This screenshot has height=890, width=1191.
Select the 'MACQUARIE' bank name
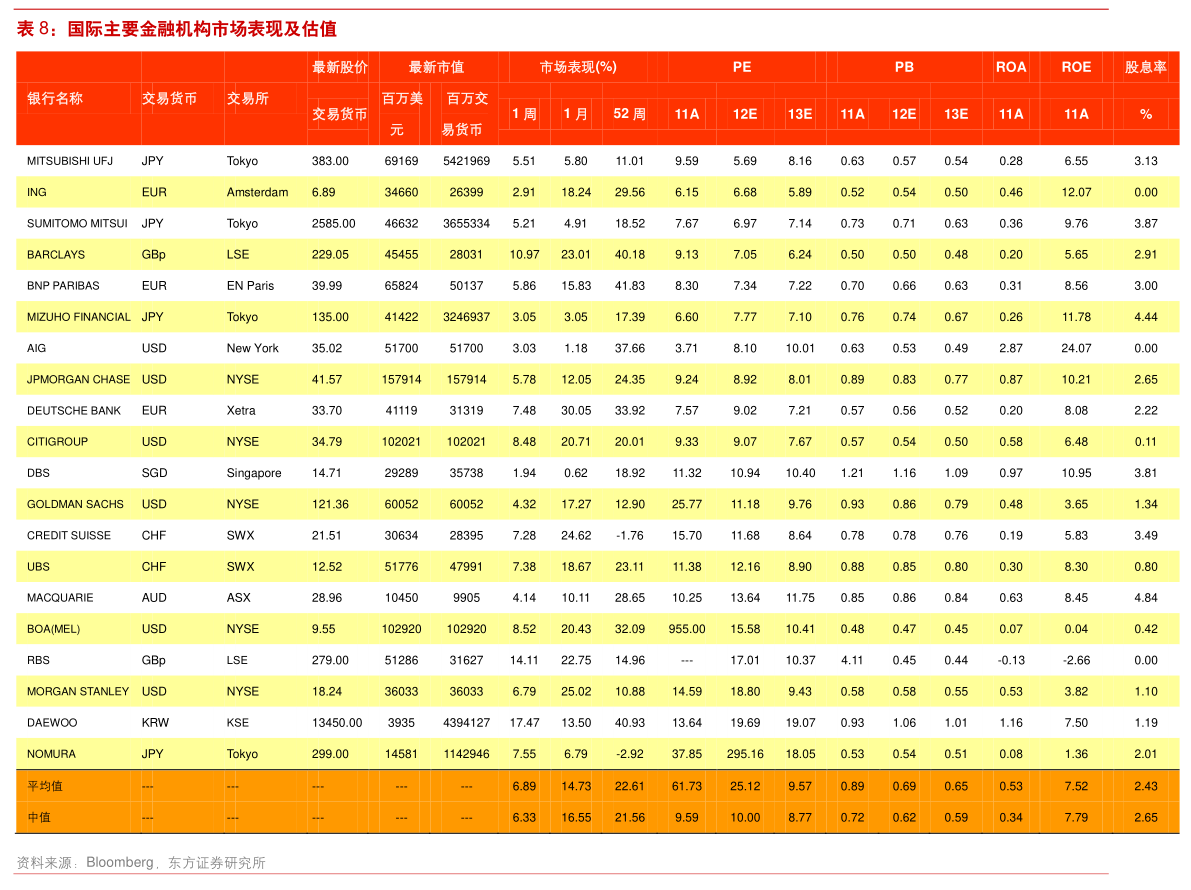pos(60,598)
